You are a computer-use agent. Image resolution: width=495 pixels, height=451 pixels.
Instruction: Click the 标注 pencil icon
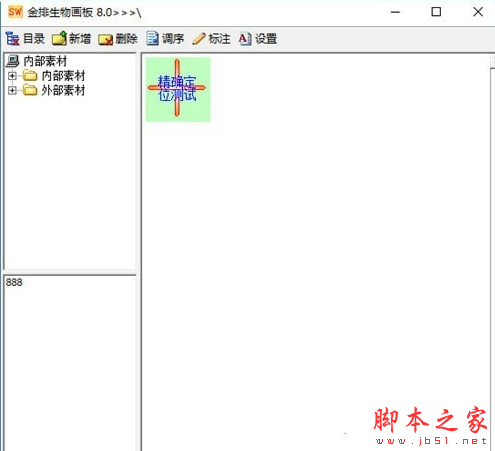(x=199, y=39)
